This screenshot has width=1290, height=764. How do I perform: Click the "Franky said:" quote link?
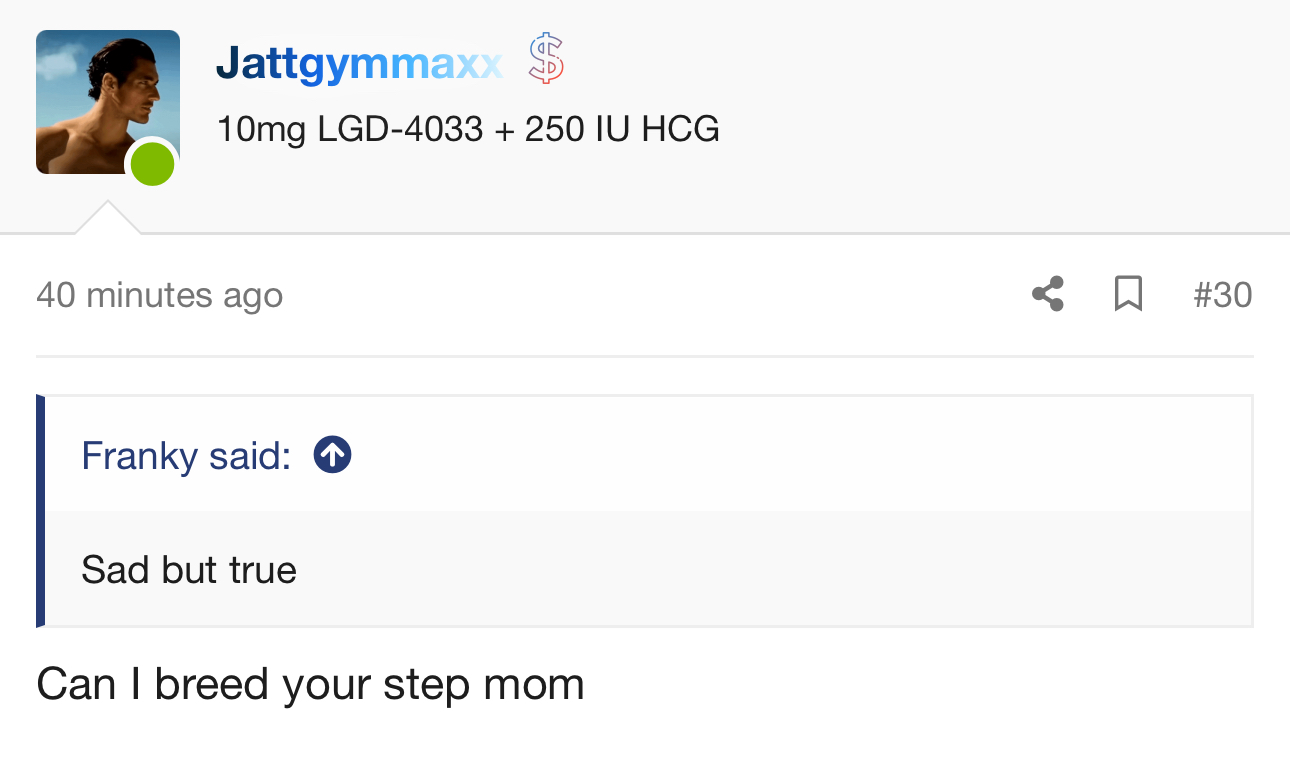(186, 456)
